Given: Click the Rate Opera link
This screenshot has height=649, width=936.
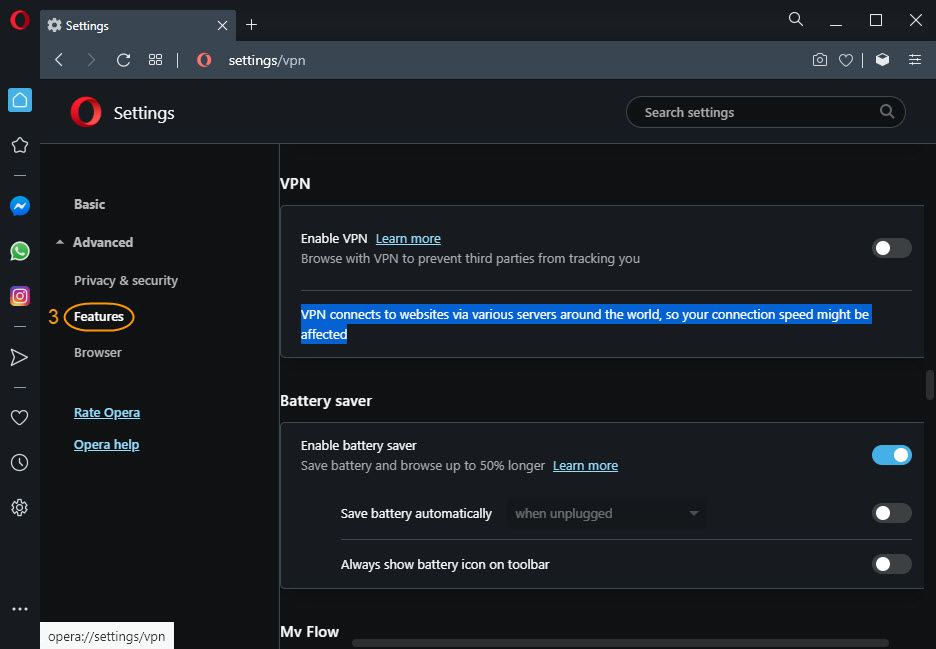Looking at the screenshot, I should 107,413.
